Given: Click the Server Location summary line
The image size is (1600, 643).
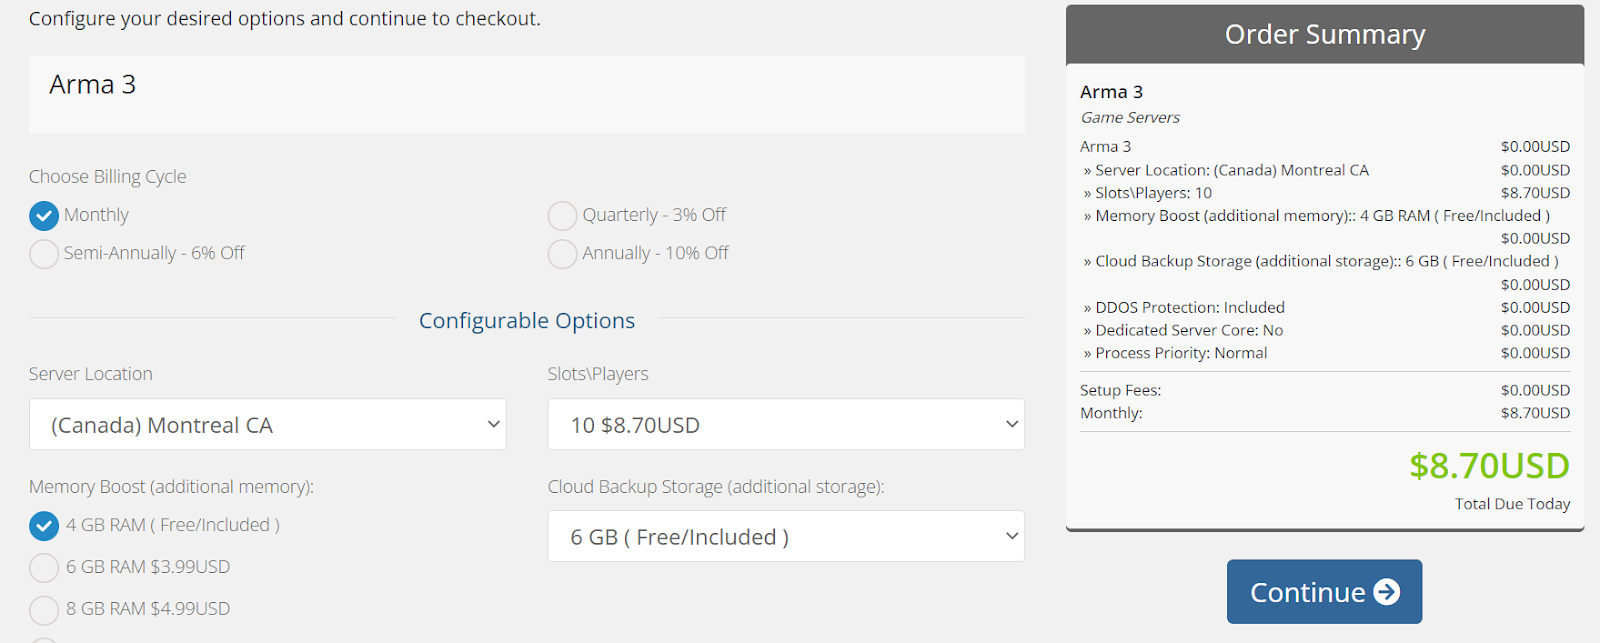Looking at the screenshot, I should 1226,171.
